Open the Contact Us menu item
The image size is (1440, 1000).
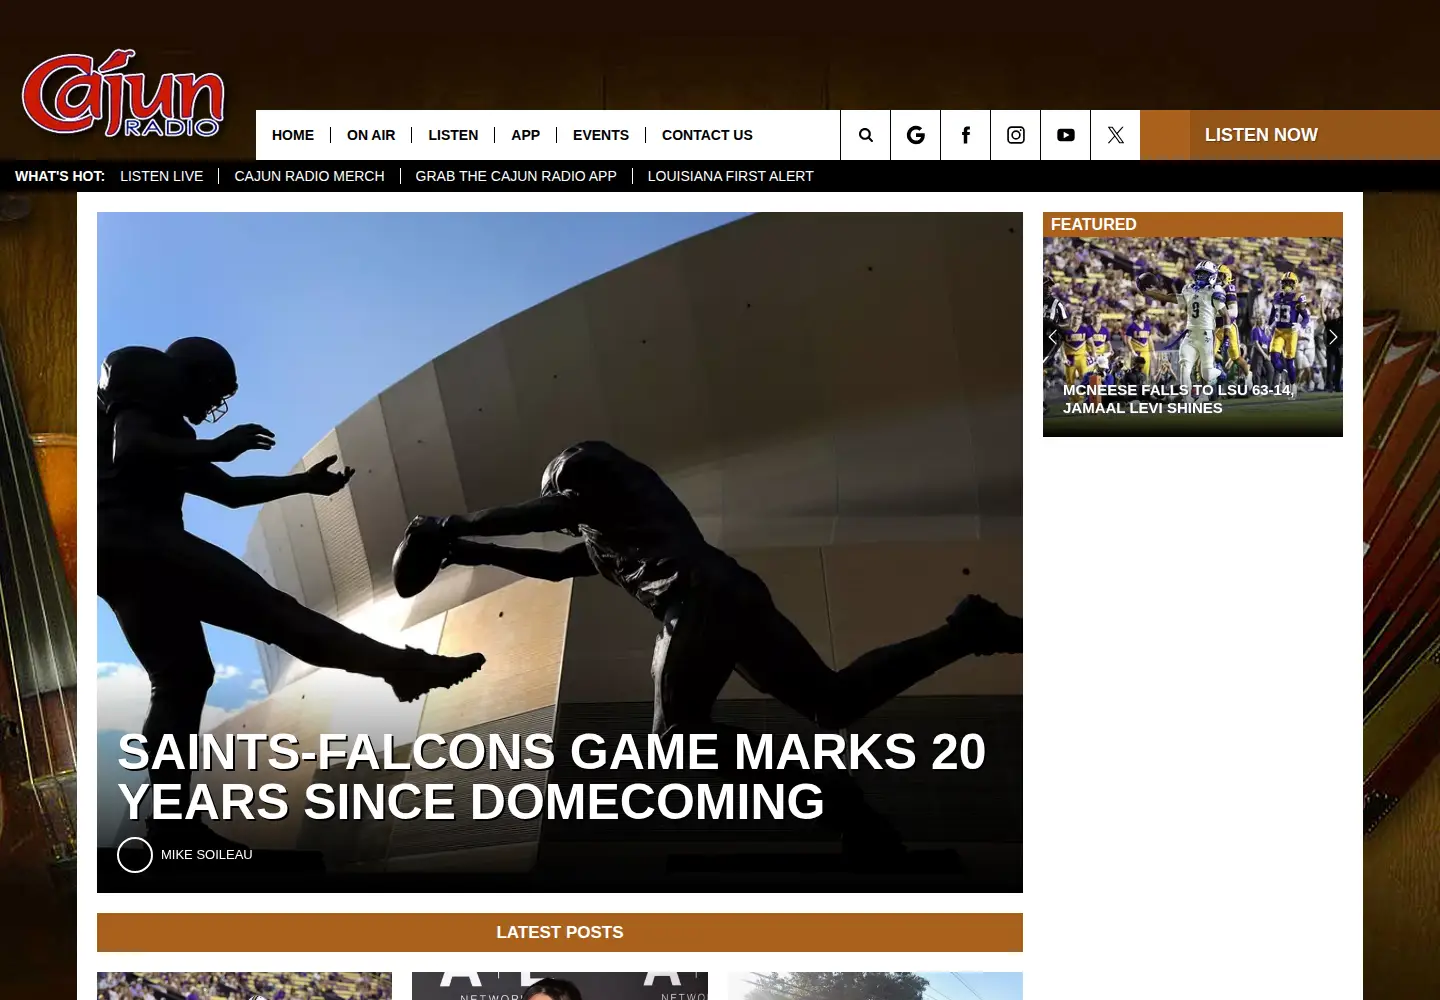707,135
